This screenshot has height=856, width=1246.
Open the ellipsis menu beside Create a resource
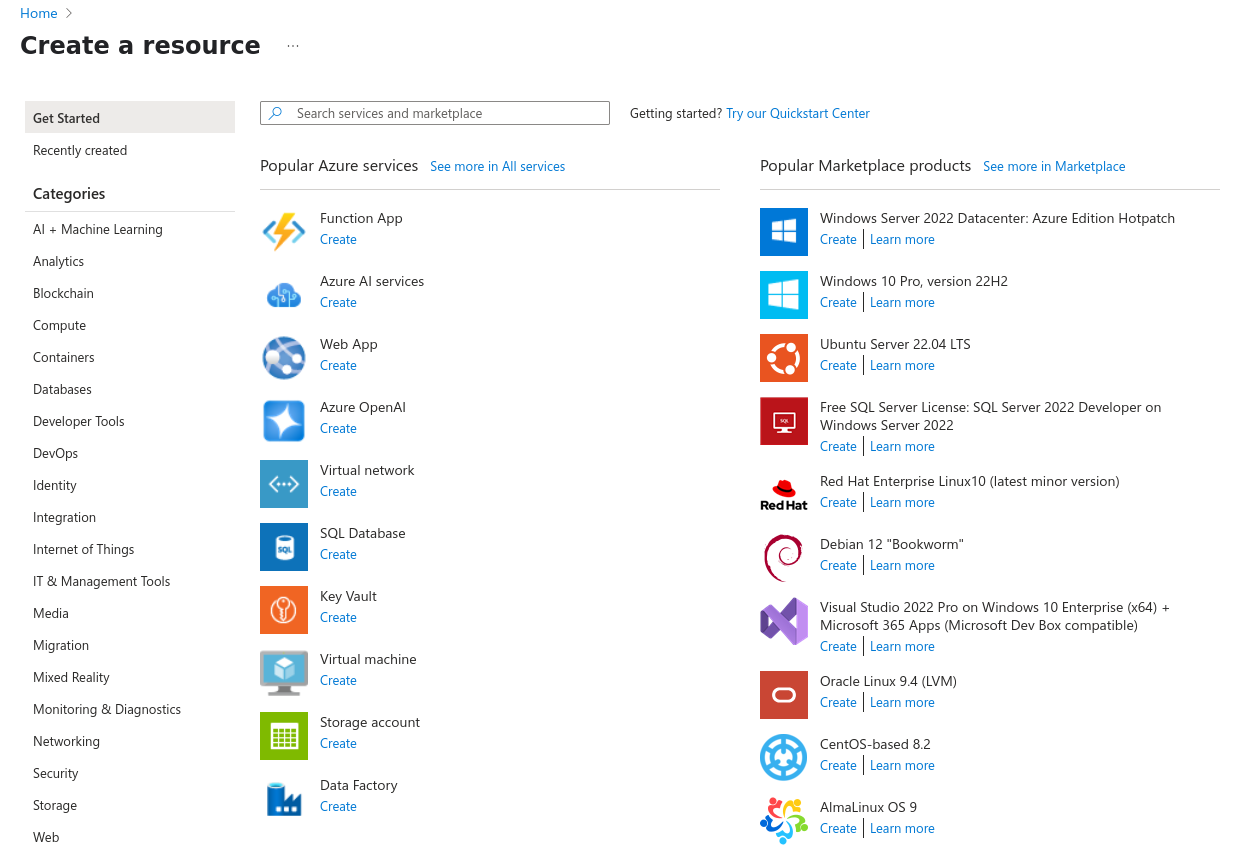click(x=293, y=46)
